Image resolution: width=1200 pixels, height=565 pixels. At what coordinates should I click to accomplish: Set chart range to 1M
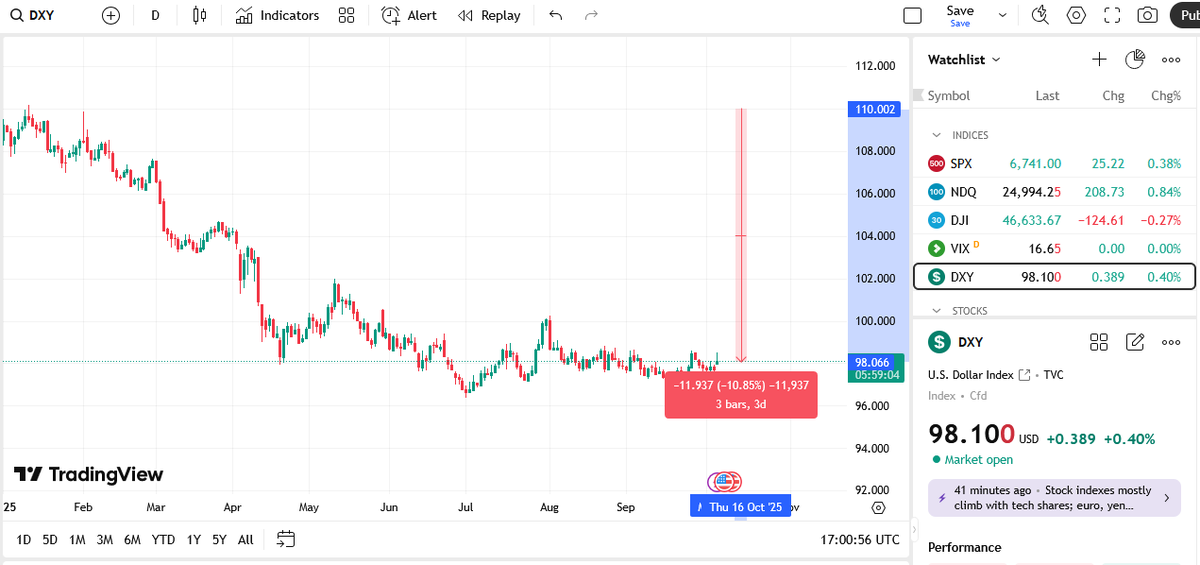77,540
